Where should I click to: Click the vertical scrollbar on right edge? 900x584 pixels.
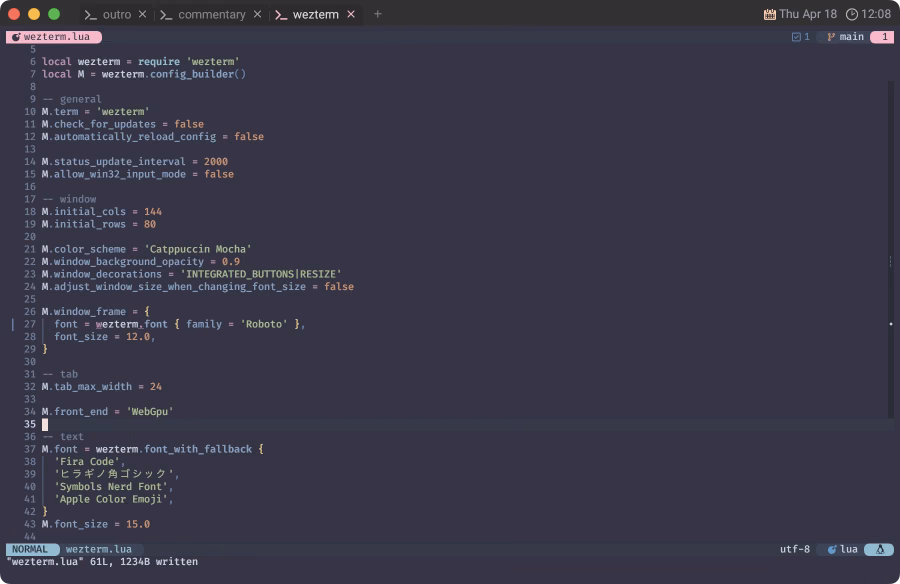[891, 250]
